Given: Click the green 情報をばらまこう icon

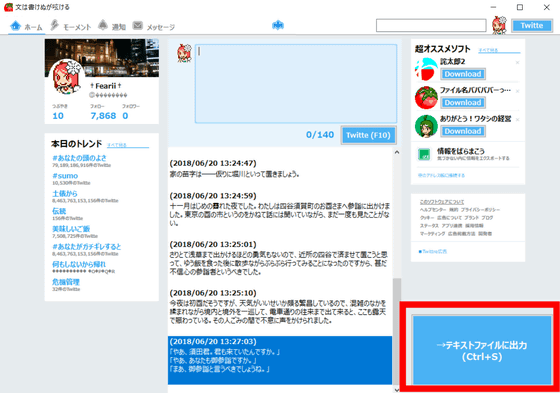Looking at the screenshot, I should click(x=424, y=154).
